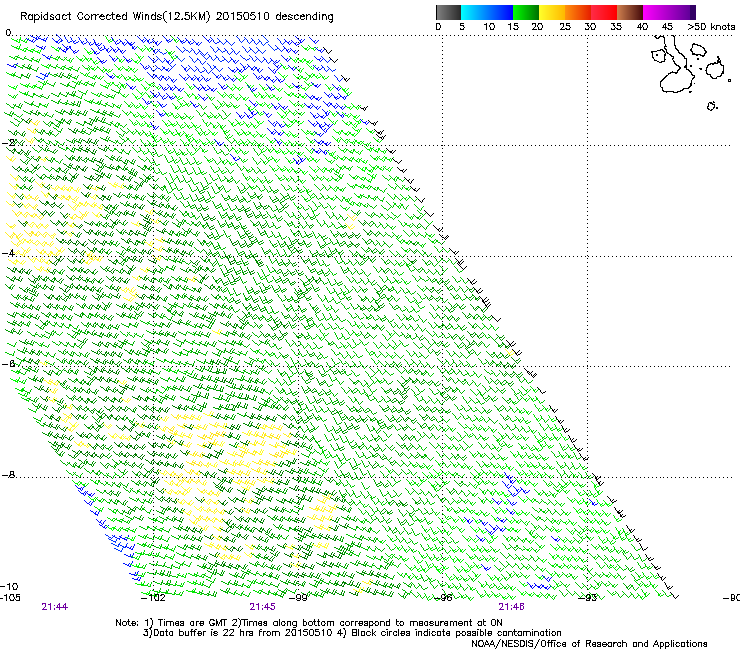Image resolution: width=740 pixels, height=650 pixels.
Task: Click the longitude label -102
Action: click(x=153, y=598)
